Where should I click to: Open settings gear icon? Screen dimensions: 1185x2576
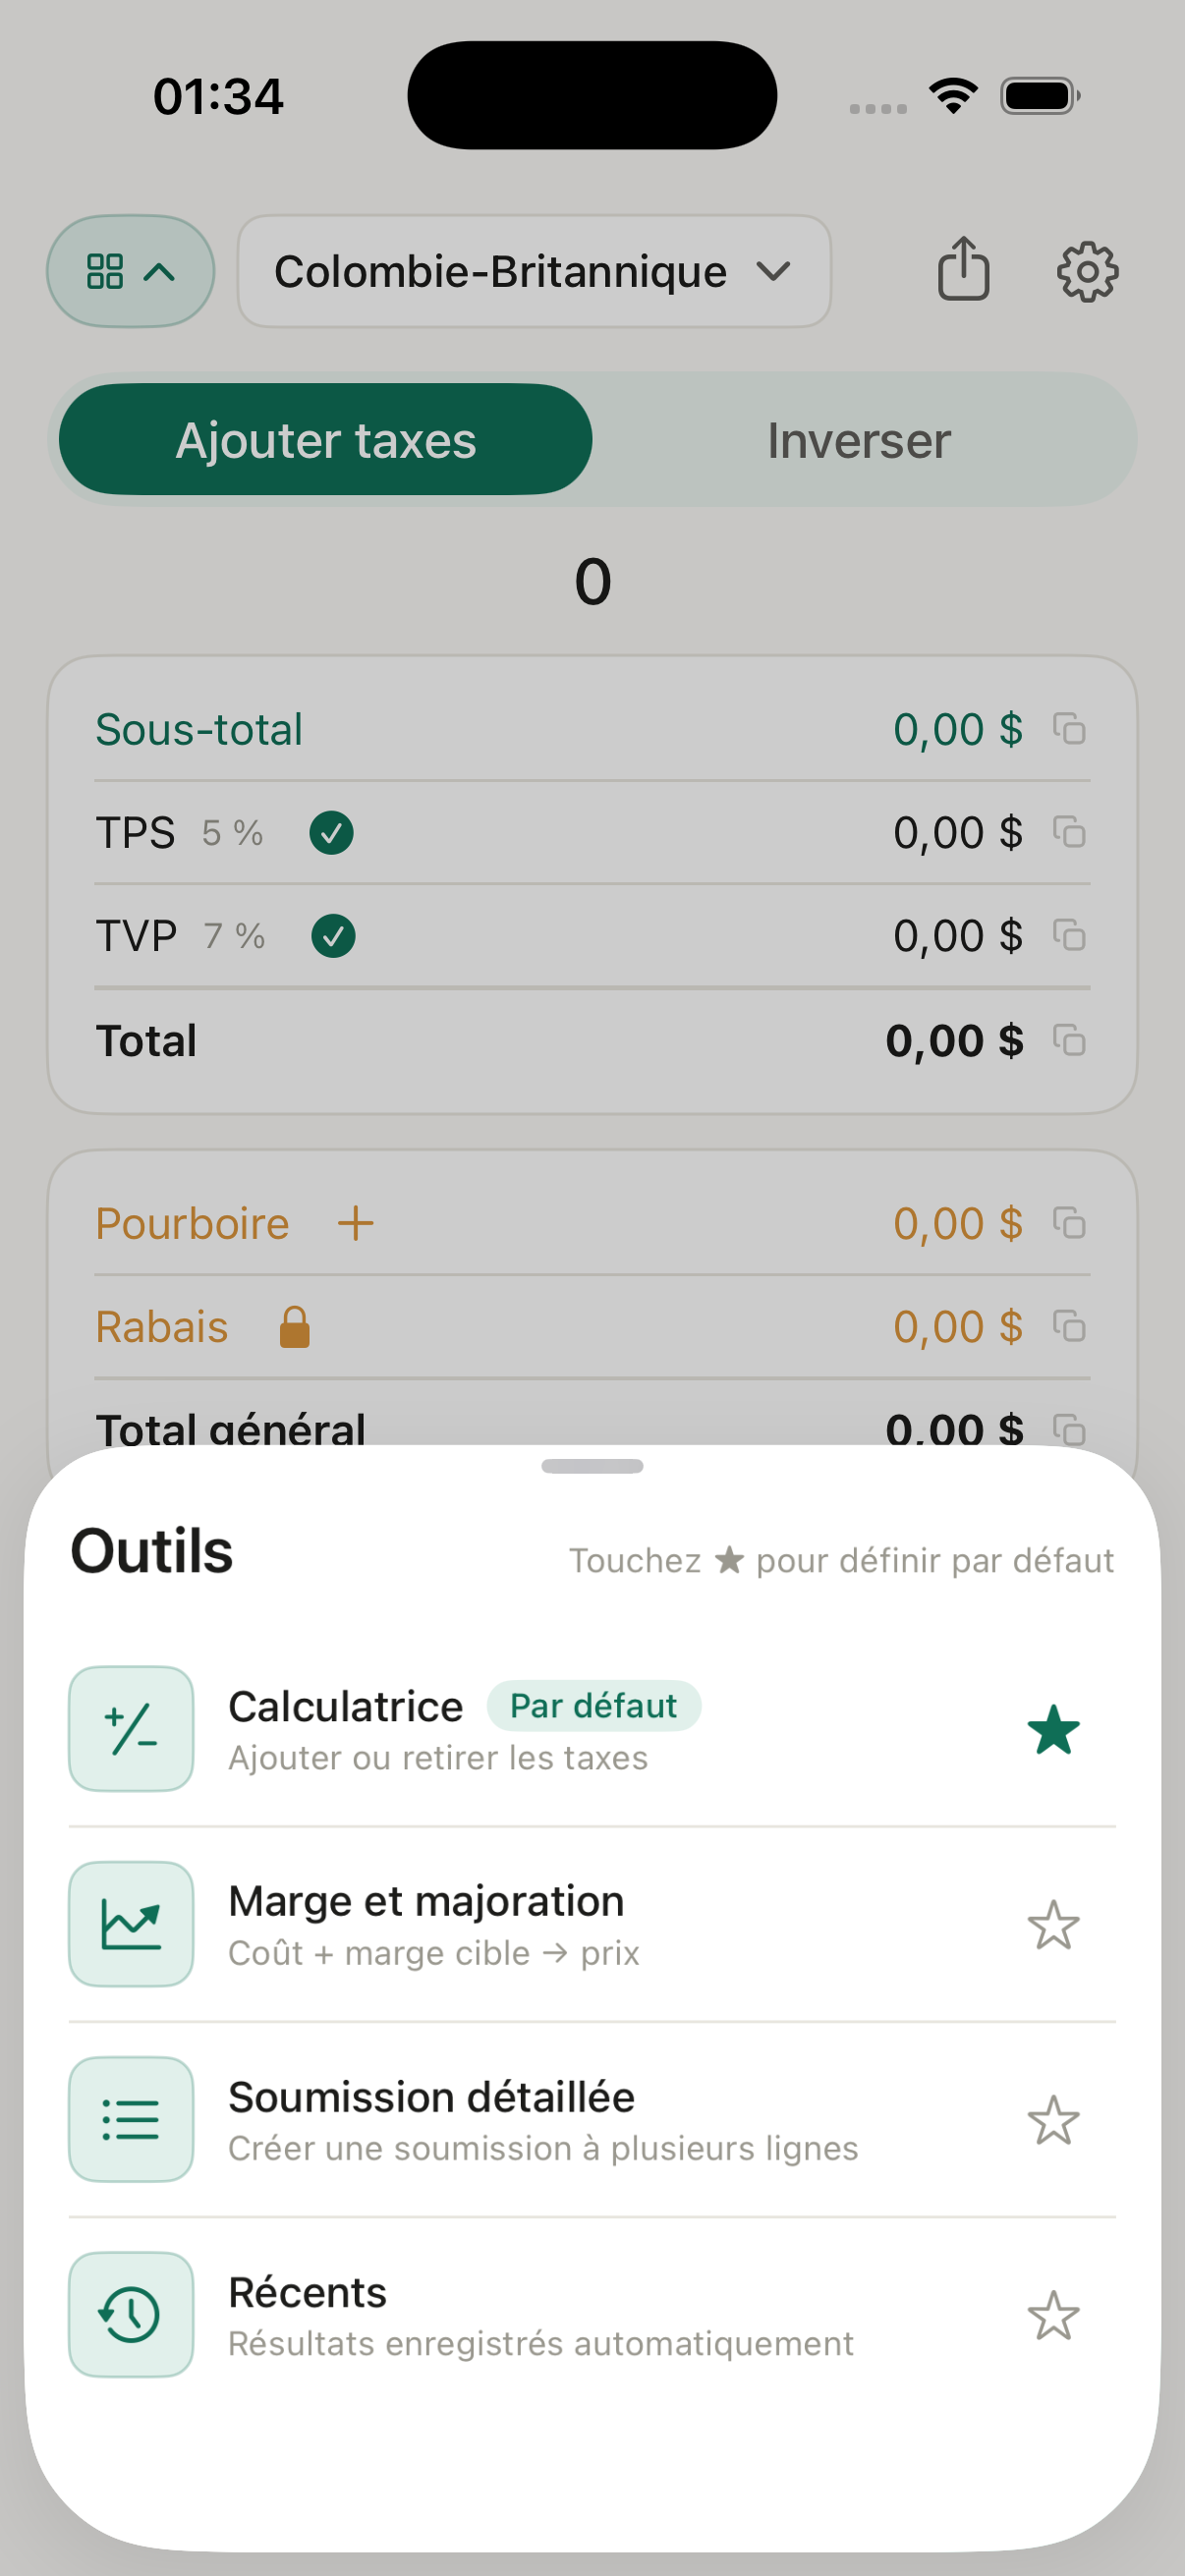click(x=1087, y=271)
